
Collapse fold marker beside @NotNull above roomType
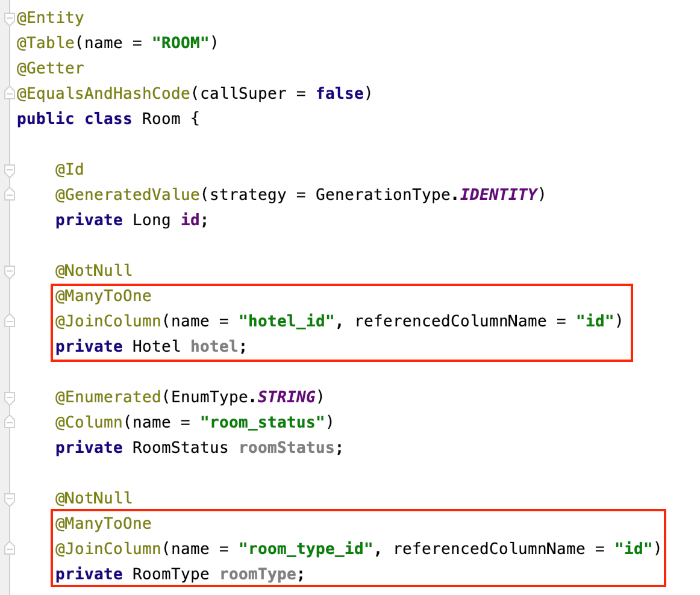9,499
